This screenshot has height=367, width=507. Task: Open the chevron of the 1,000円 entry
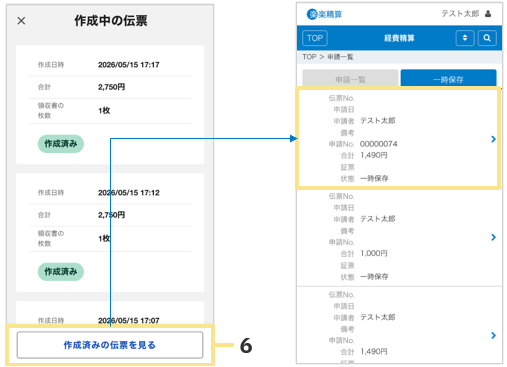tap(493, 237)
